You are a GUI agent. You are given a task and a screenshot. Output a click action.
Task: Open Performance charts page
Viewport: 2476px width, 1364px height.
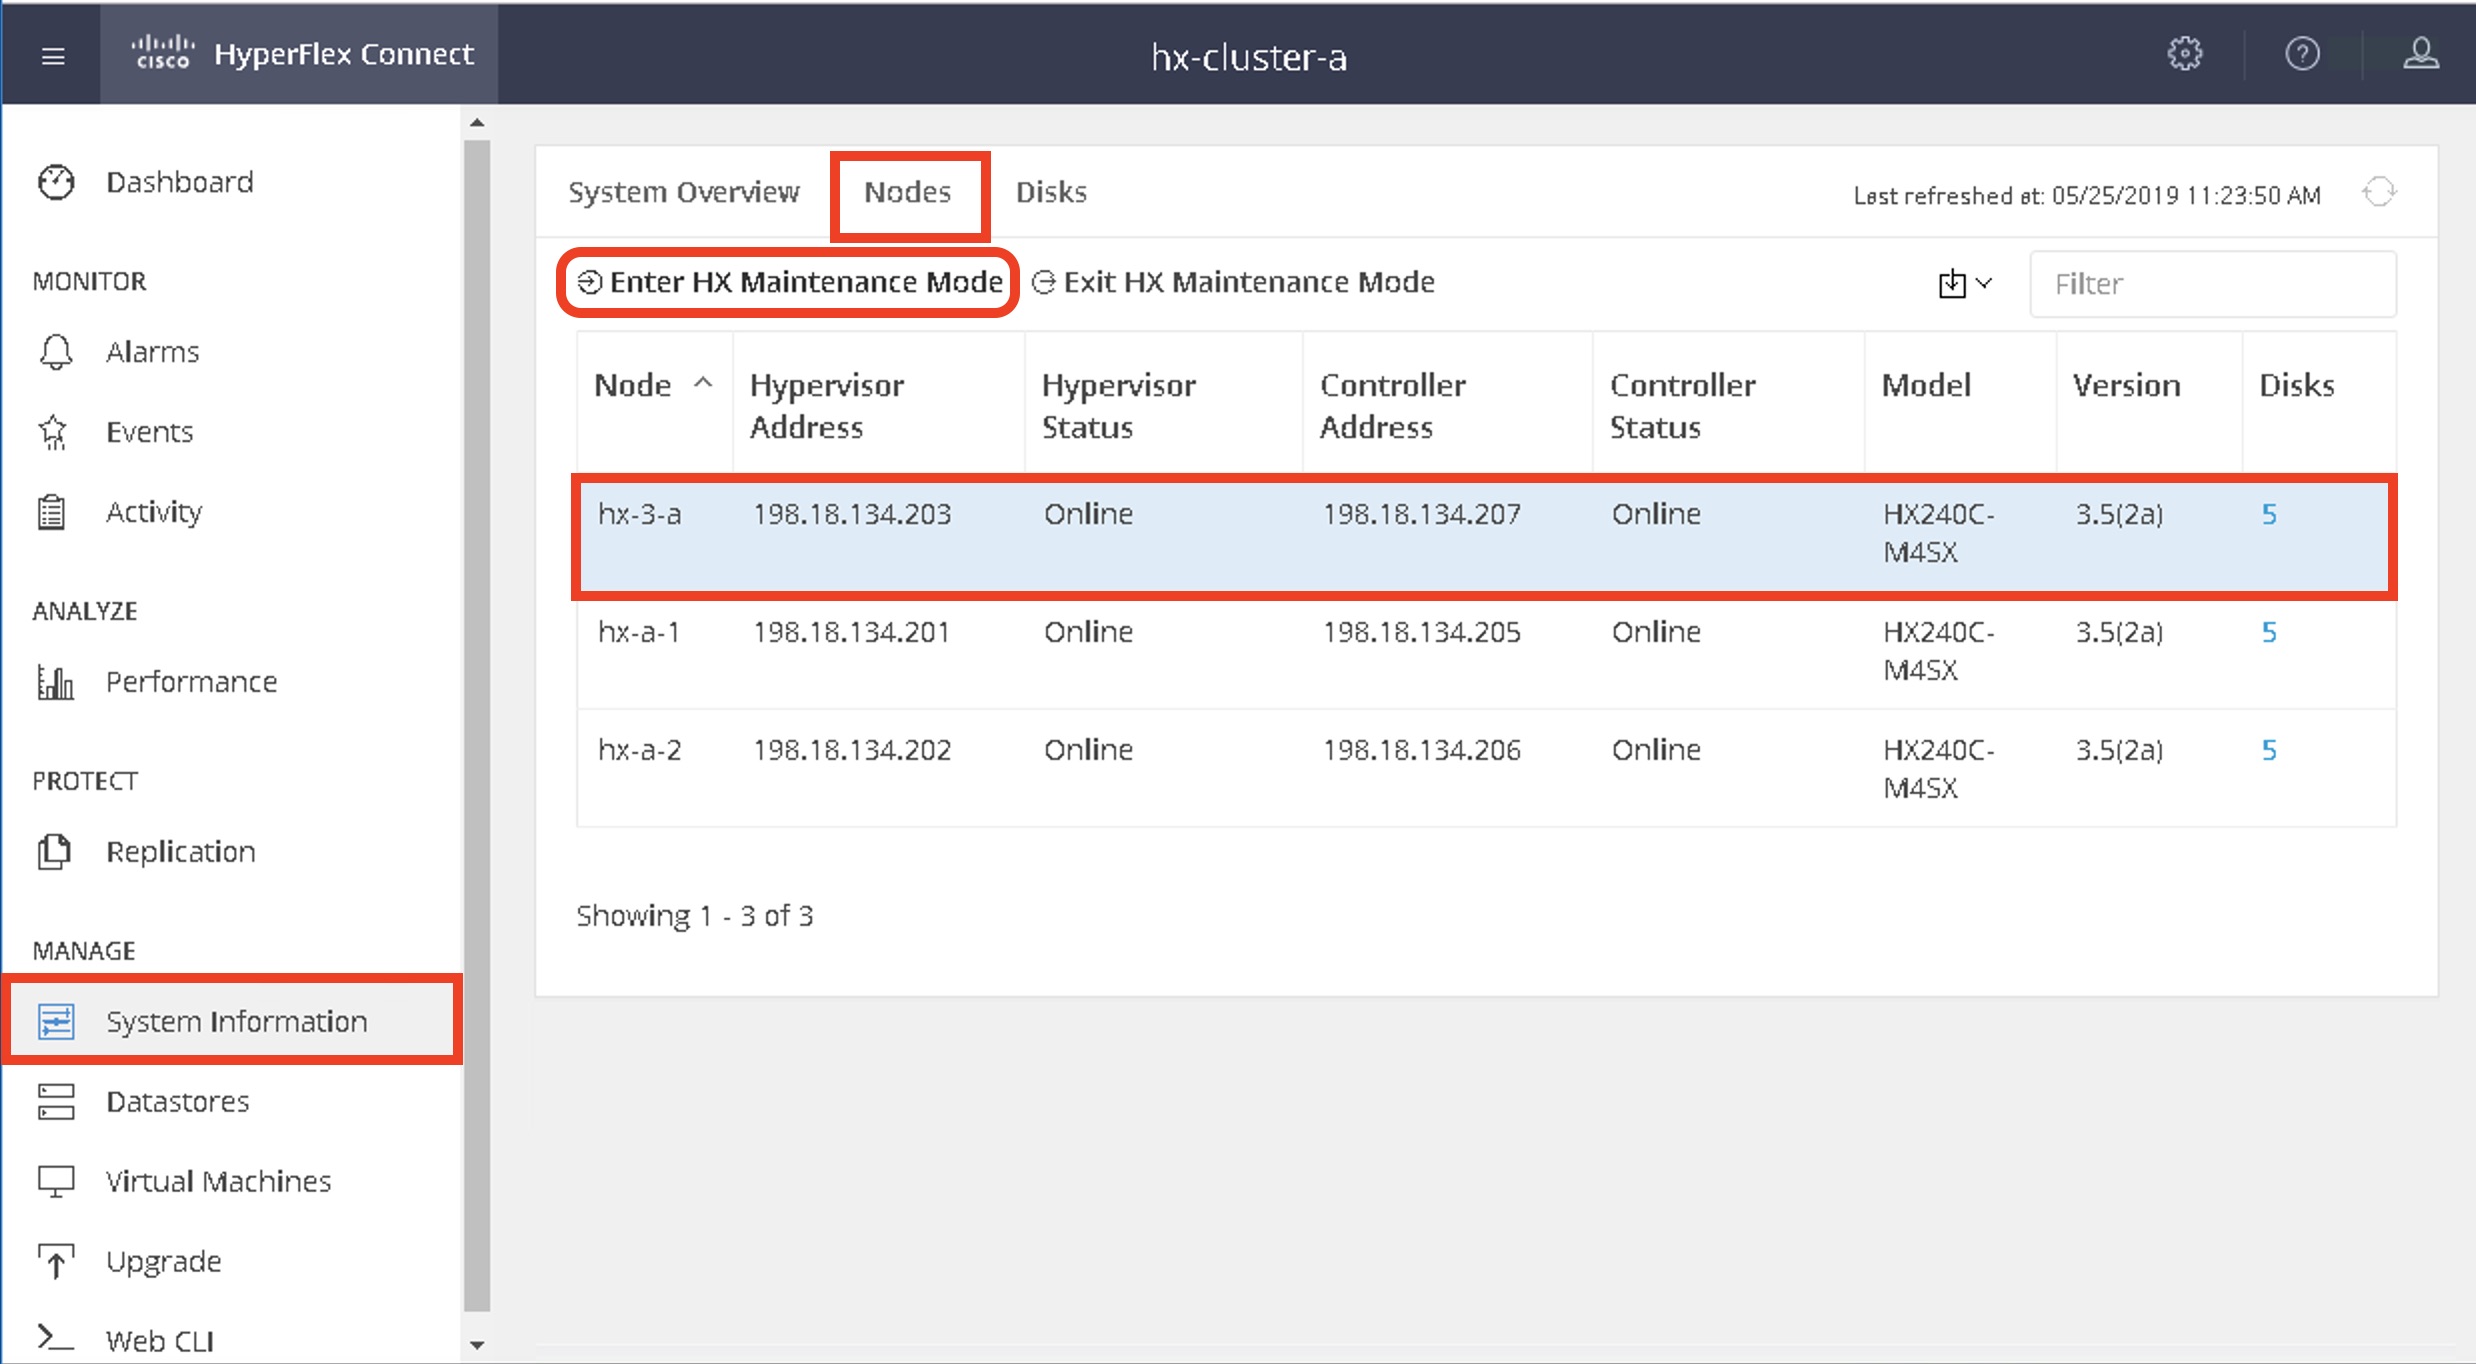(x=191, y=682)
